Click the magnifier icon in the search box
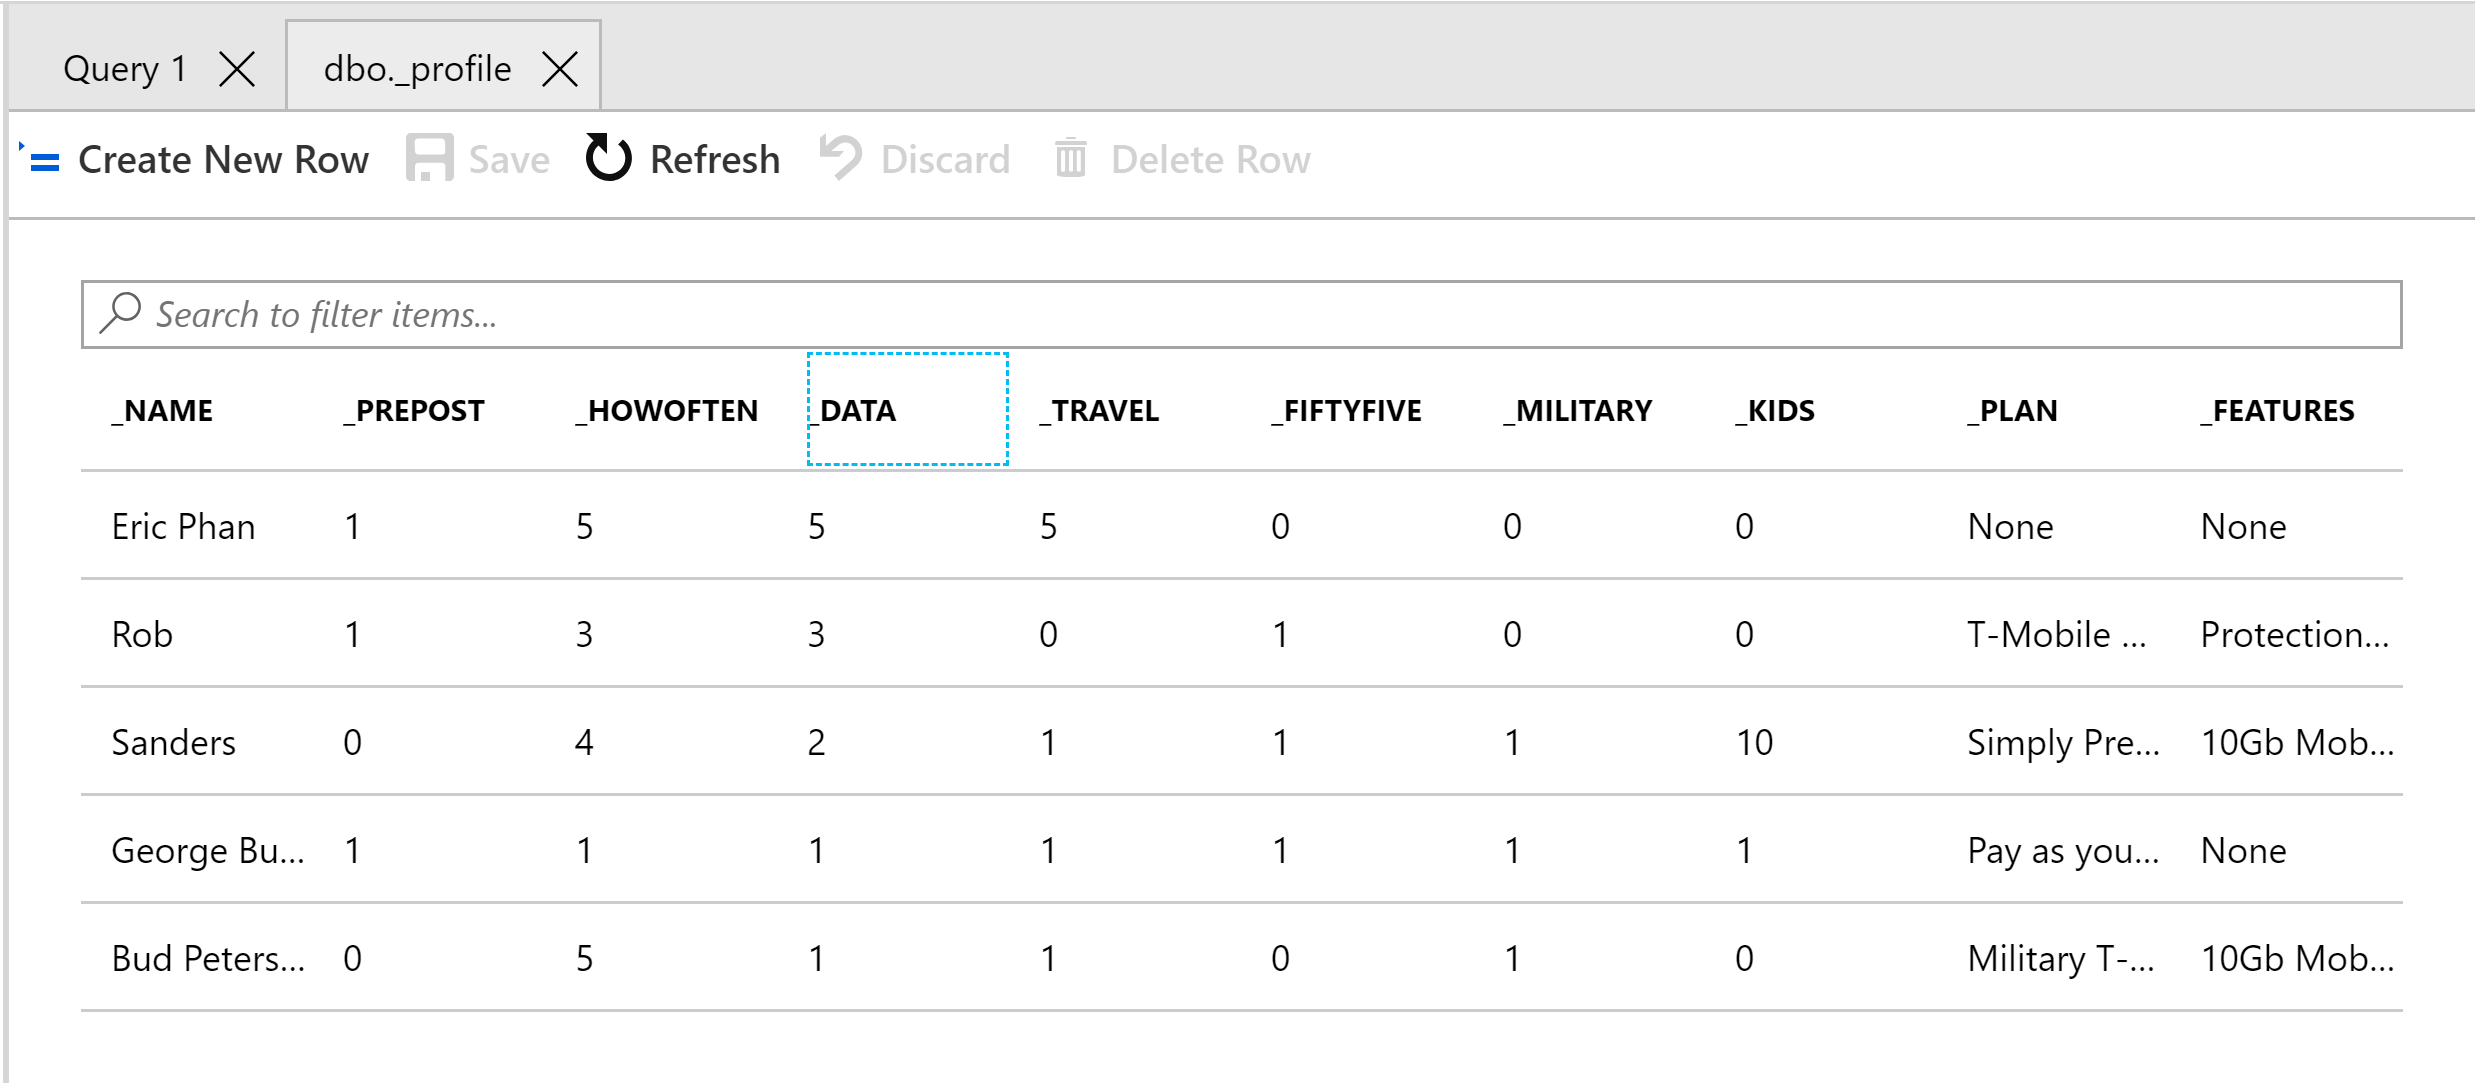 121,313
